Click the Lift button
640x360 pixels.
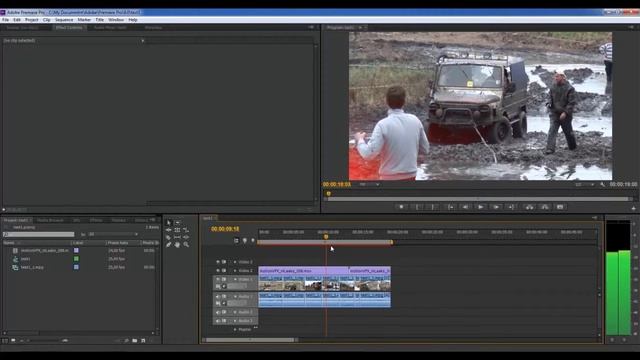tap(529, 207)
